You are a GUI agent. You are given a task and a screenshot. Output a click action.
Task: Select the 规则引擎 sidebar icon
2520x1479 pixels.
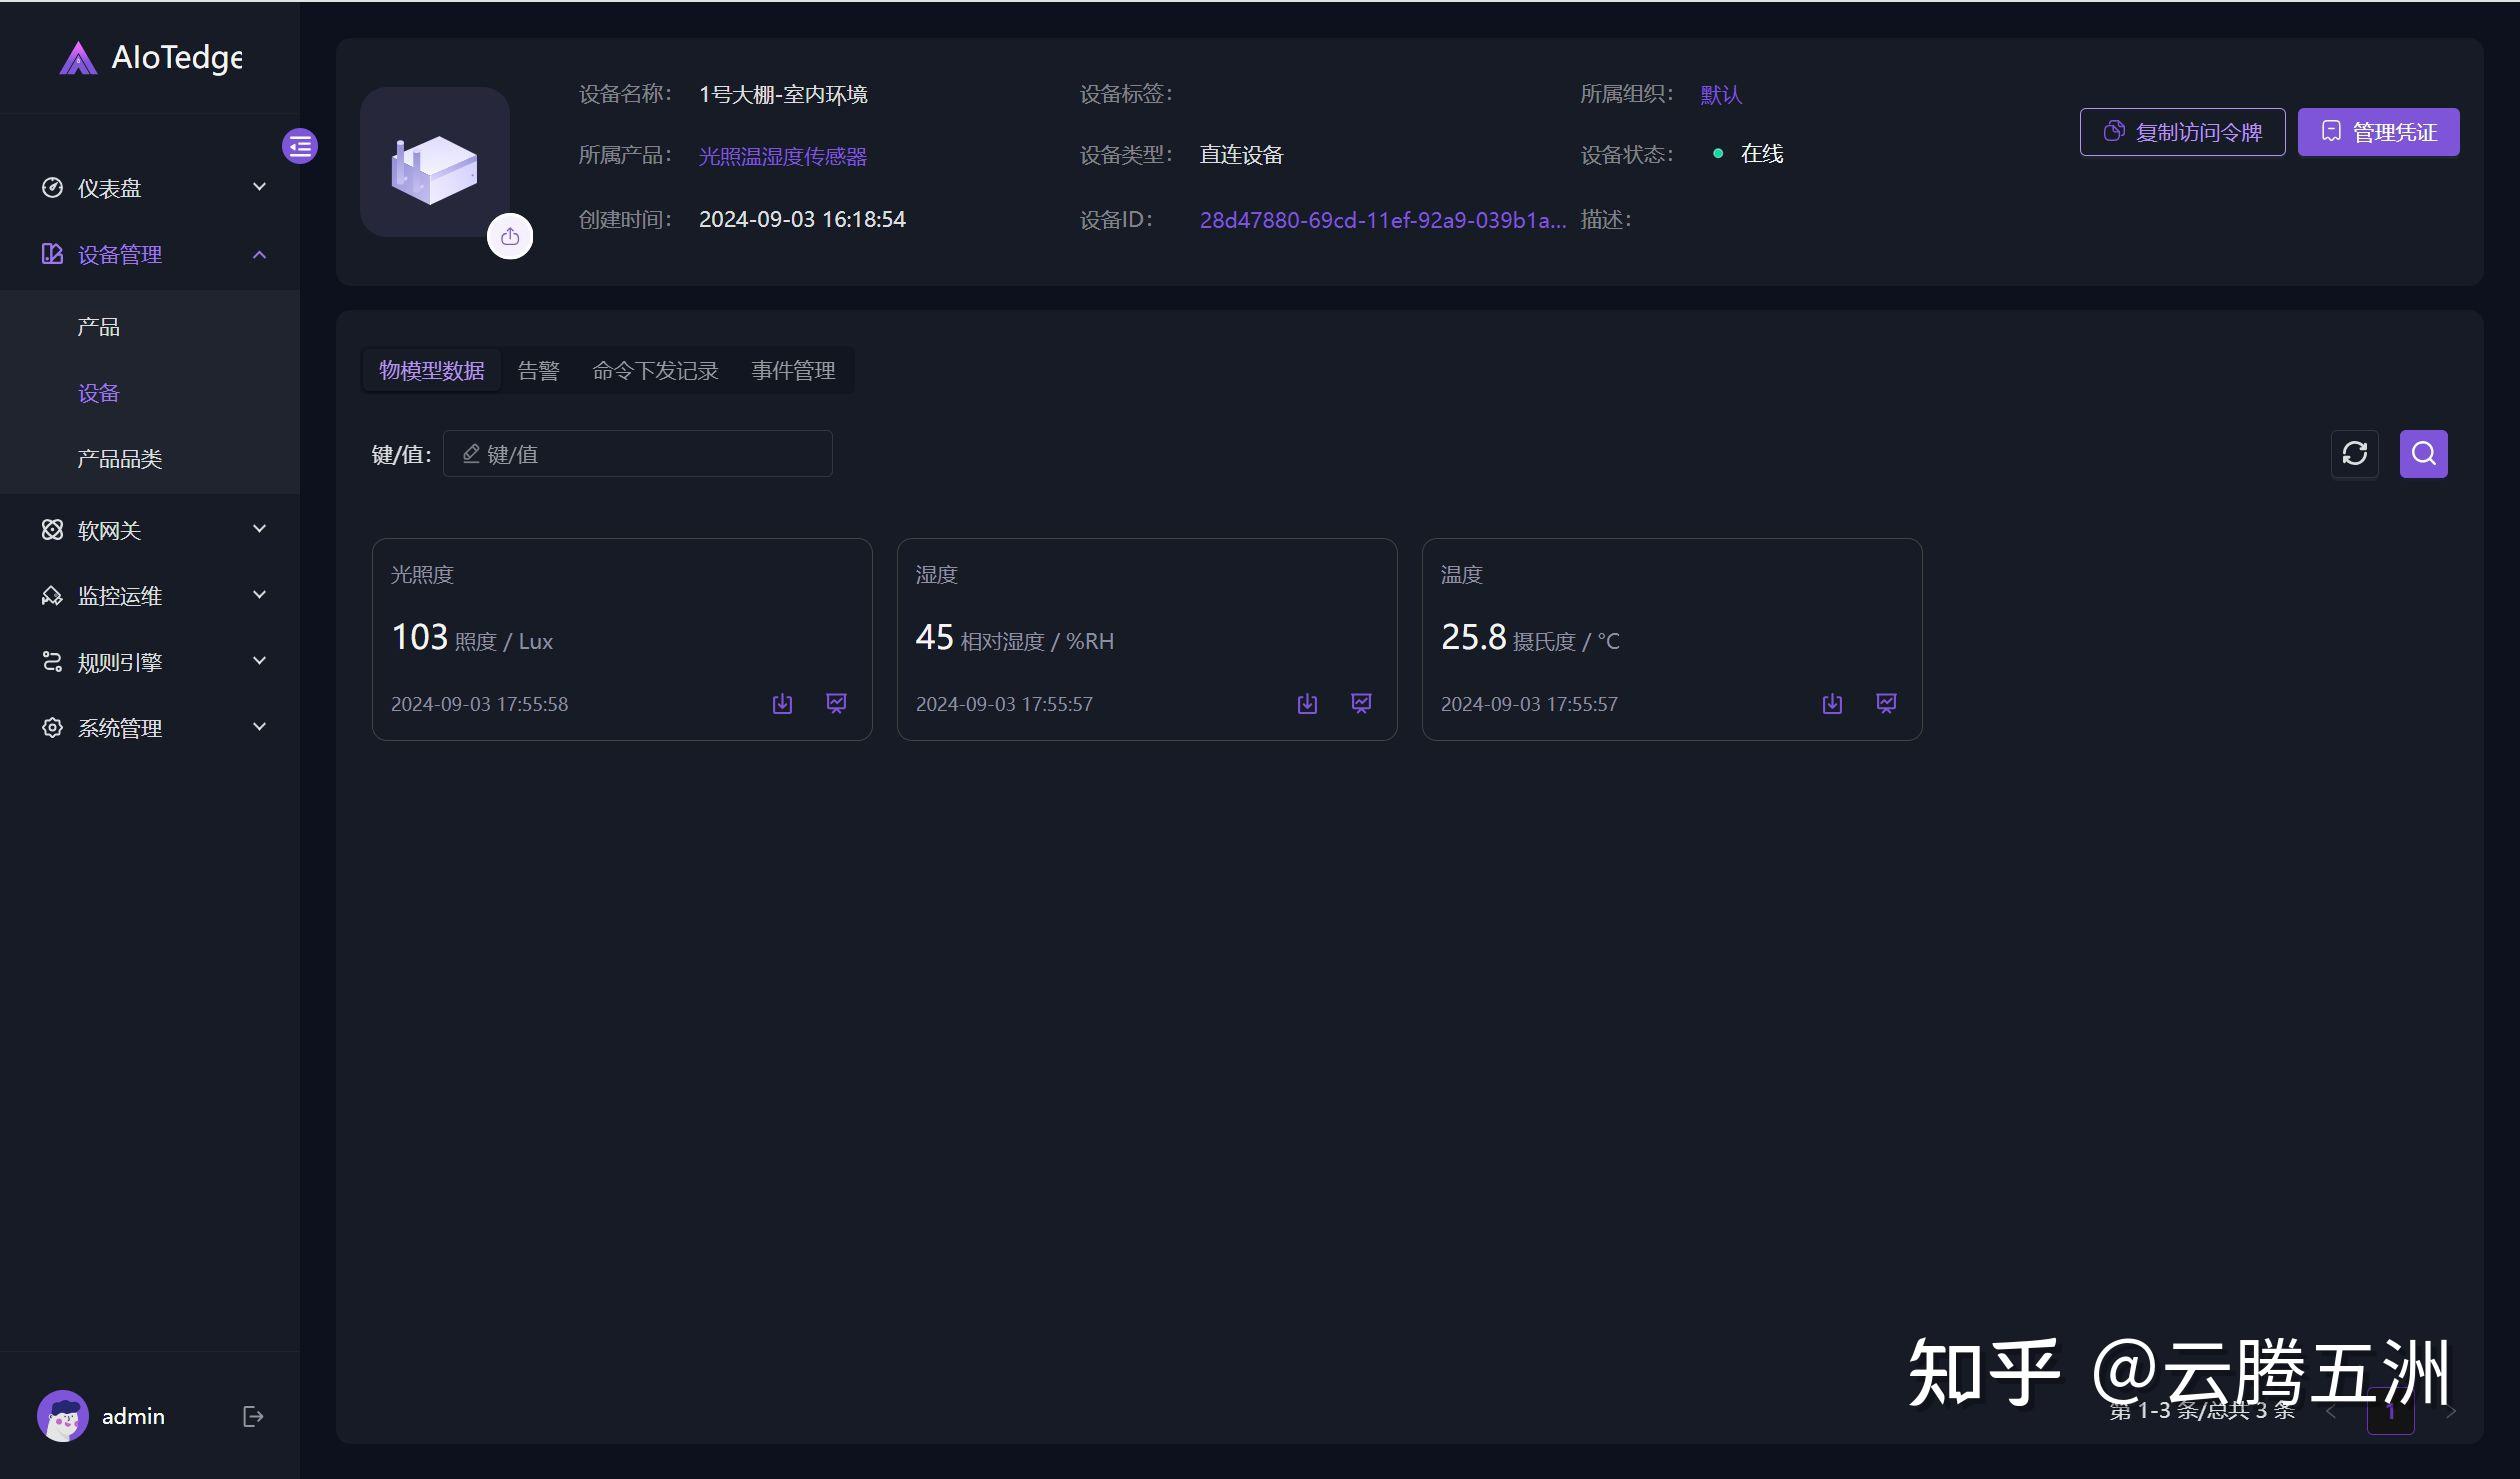point(53,661)
